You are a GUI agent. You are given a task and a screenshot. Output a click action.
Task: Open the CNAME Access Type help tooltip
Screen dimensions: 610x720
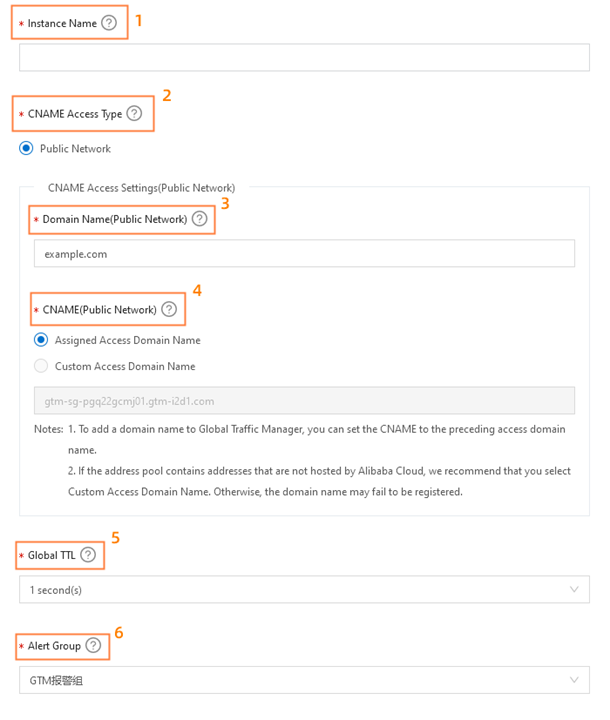point(134,114)
